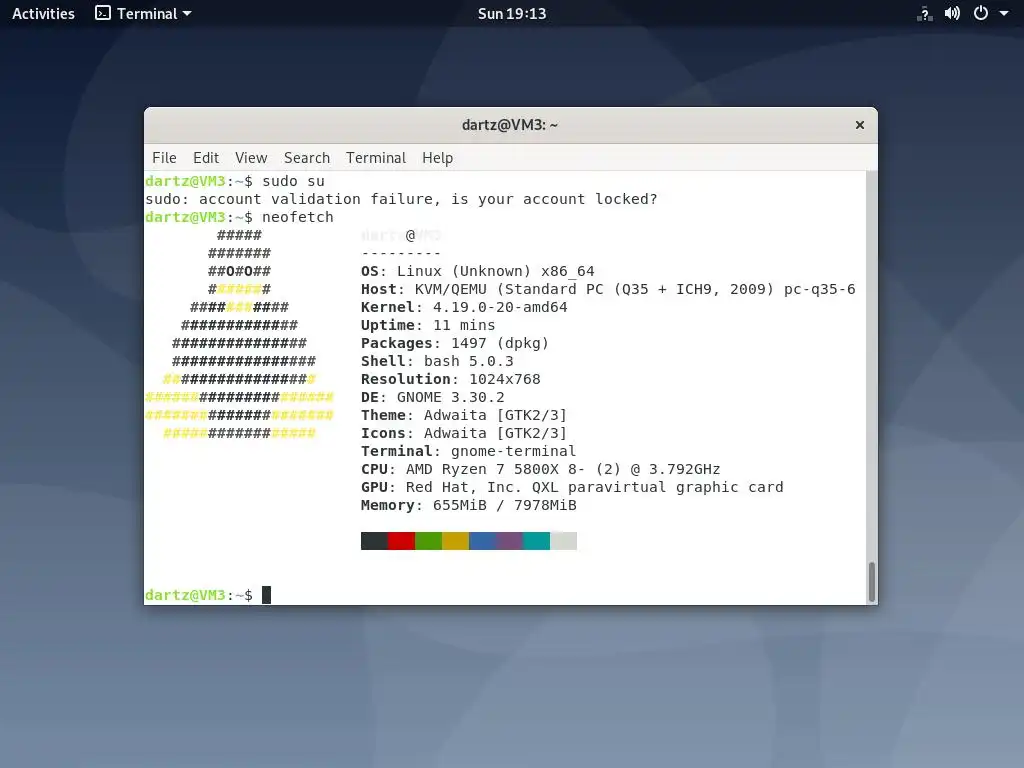Click the ##O#O## line of the ASCII penguin
Screen dimensions: 1024x768
(x=239, y=271)
